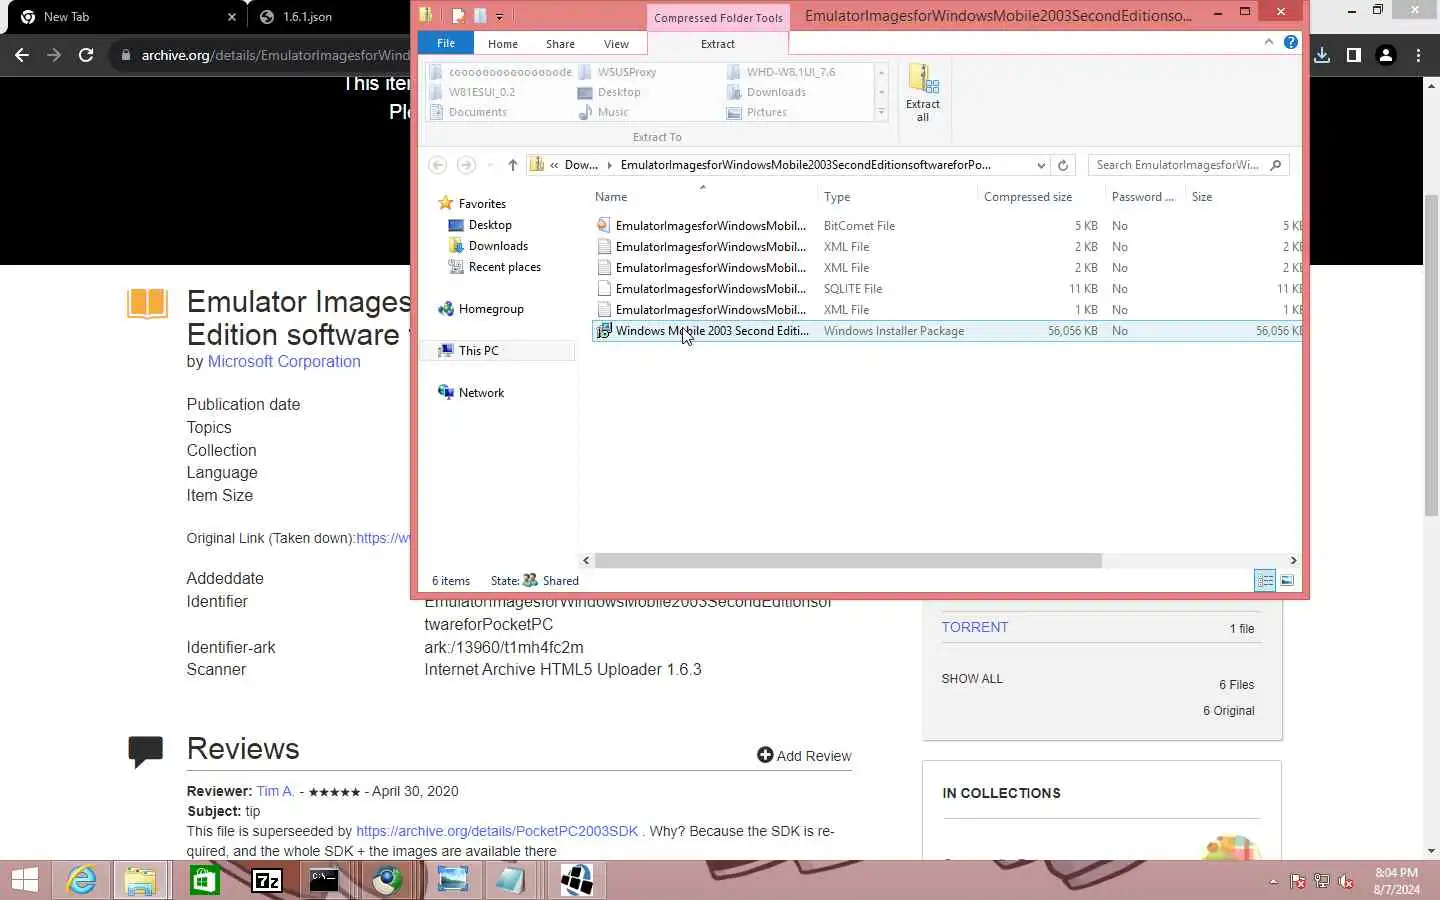Select Downloads under Favorites
The image size is (1440, 900).
coord(498,246)
